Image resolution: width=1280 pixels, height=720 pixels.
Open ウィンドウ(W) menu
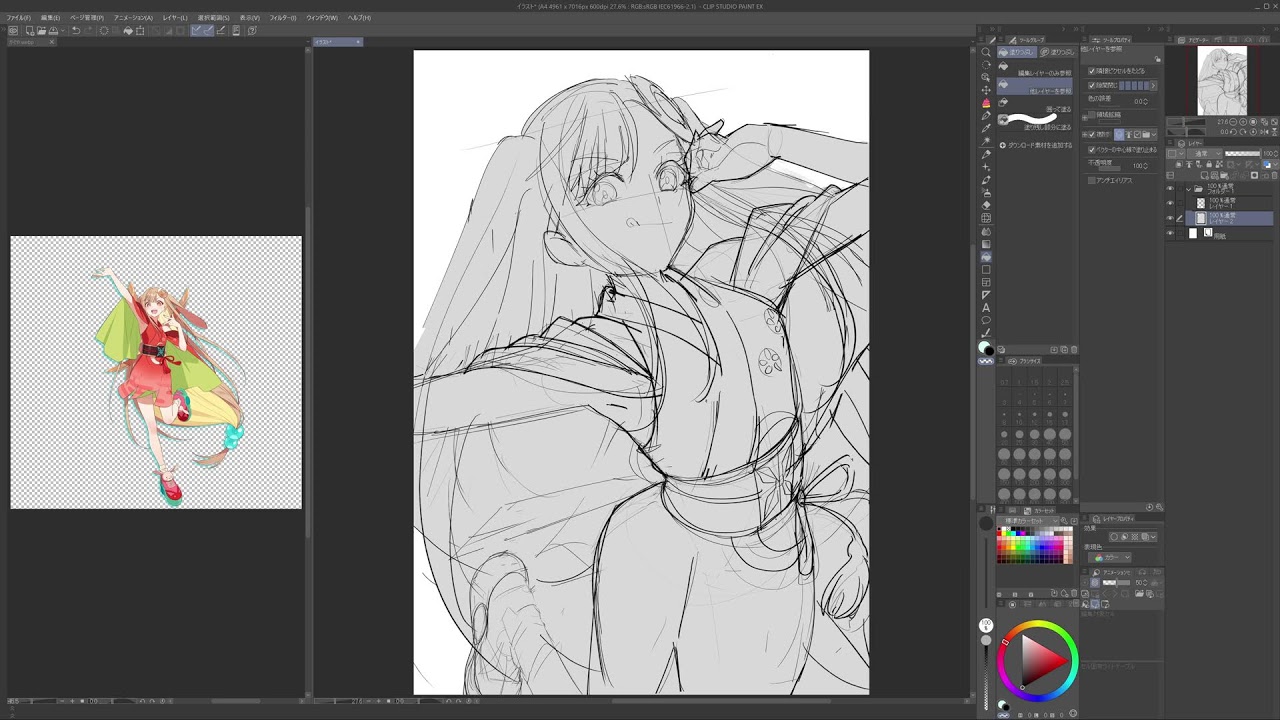[x=322, y=17]
